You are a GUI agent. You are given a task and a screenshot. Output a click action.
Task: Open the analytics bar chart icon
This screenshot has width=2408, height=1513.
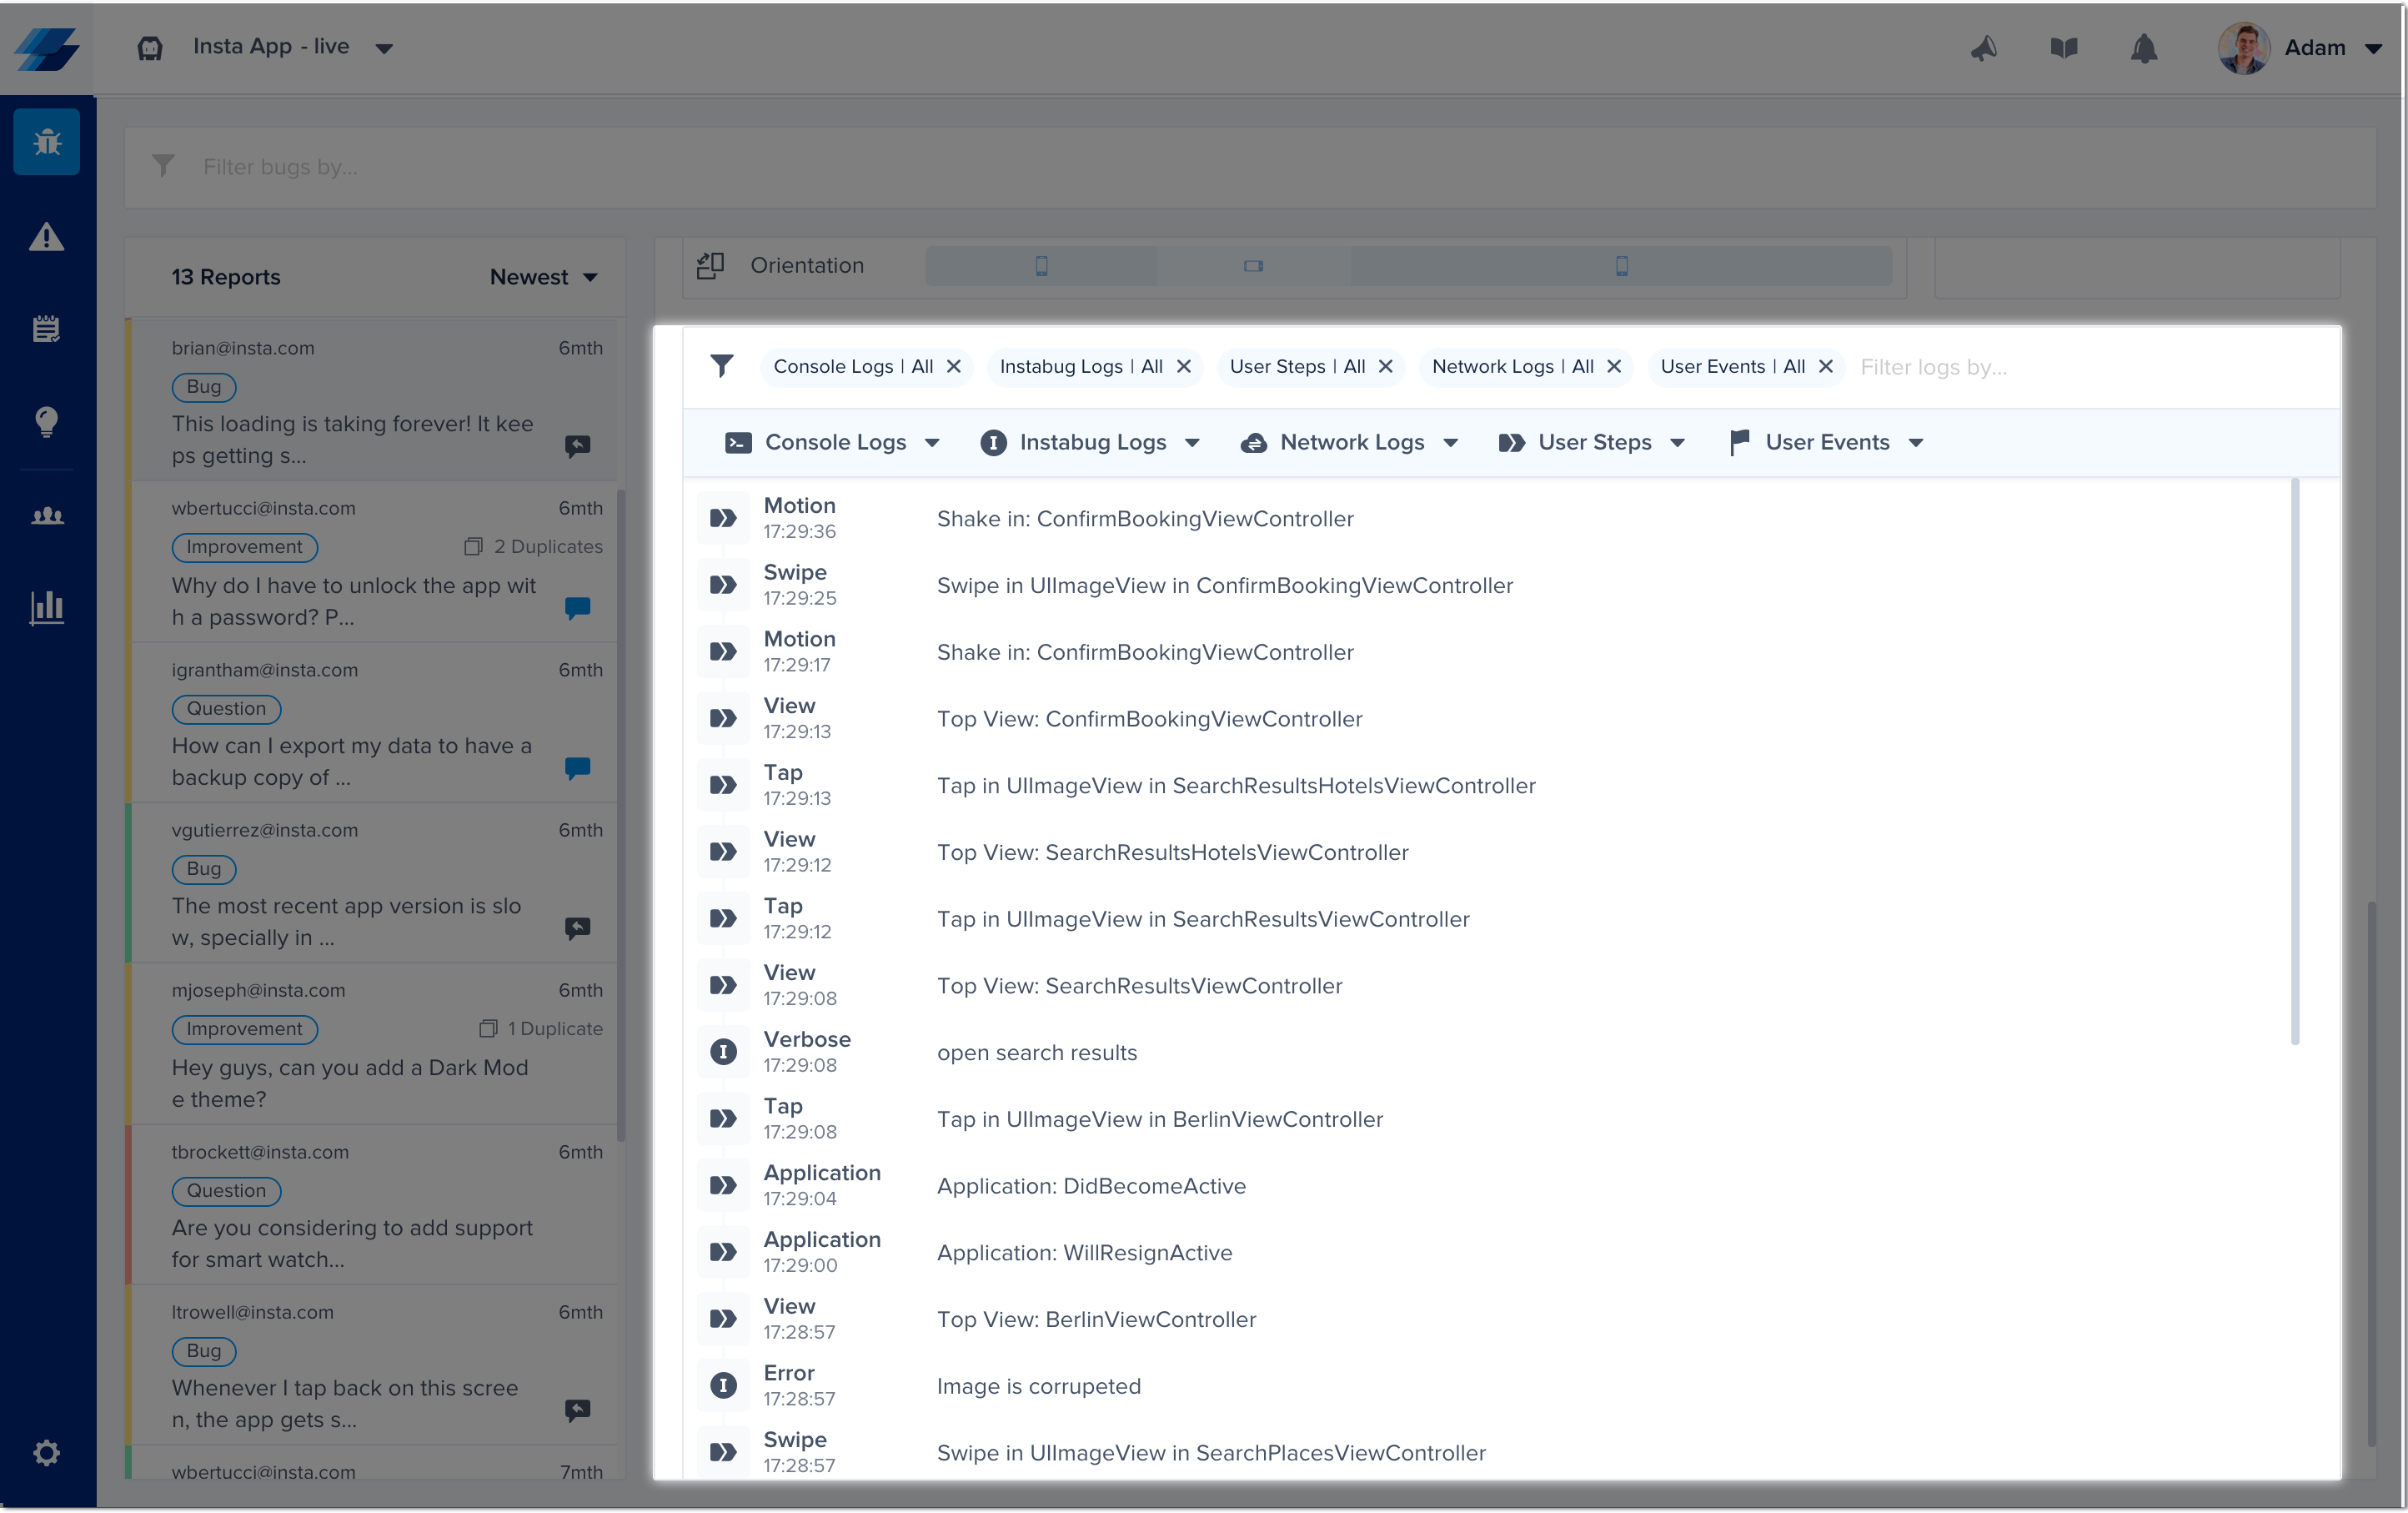47,606
